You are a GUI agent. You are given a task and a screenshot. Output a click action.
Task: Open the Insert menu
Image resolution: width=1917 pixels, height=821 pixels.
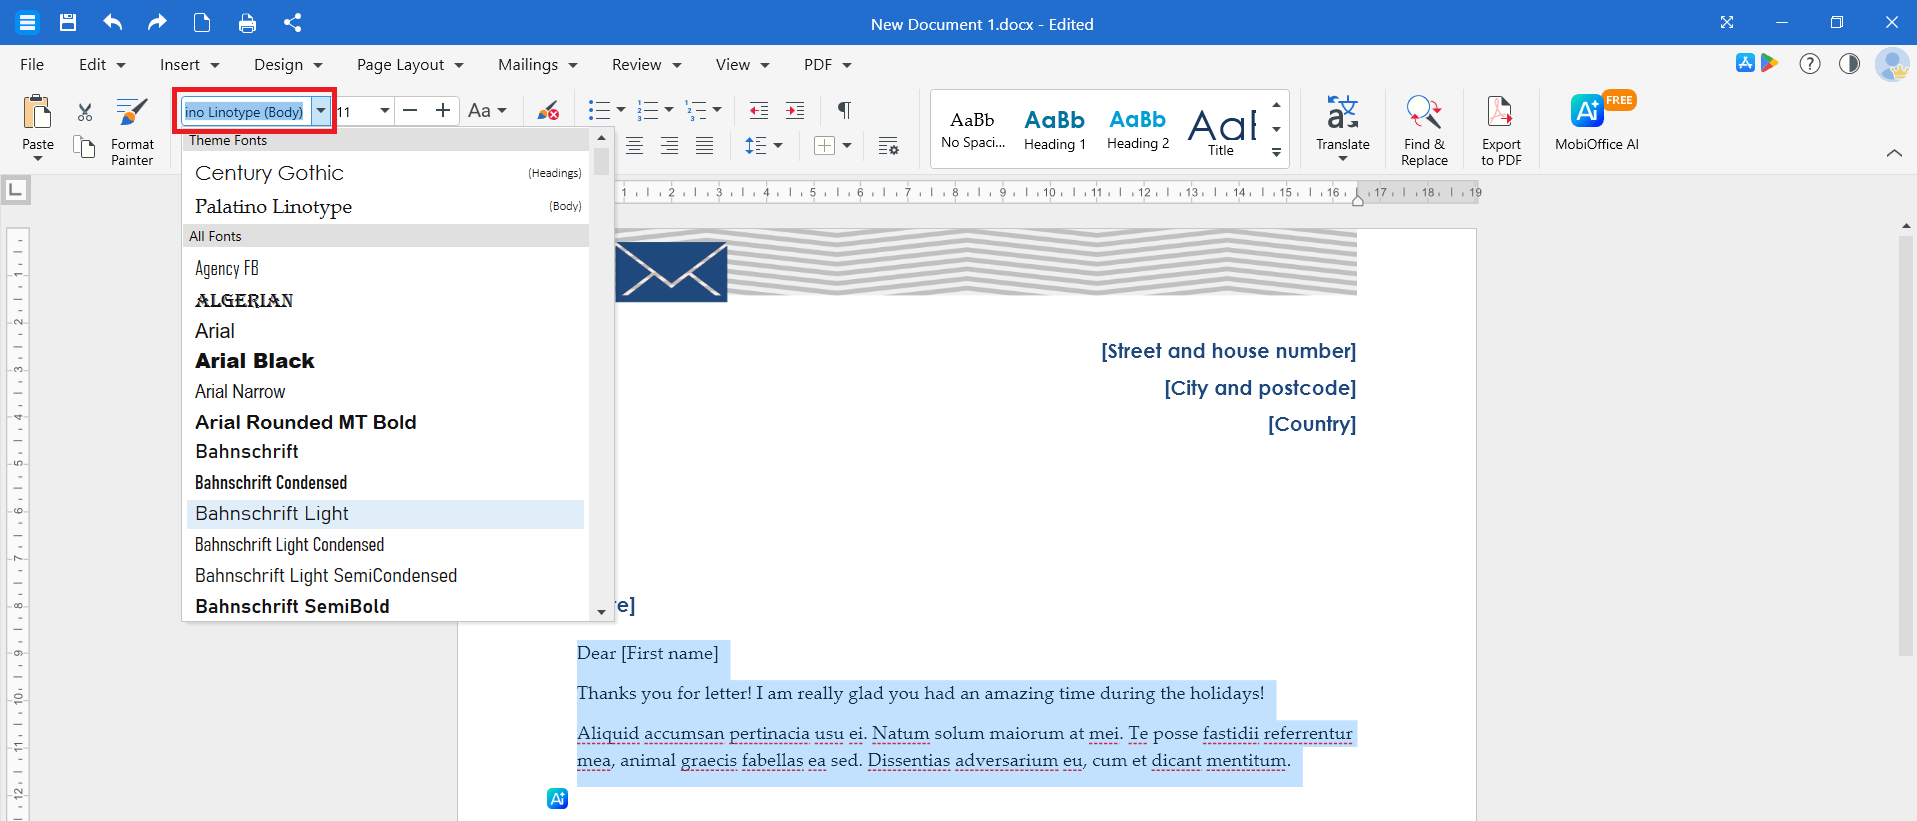pyautogui.click(x=189, y=64)
